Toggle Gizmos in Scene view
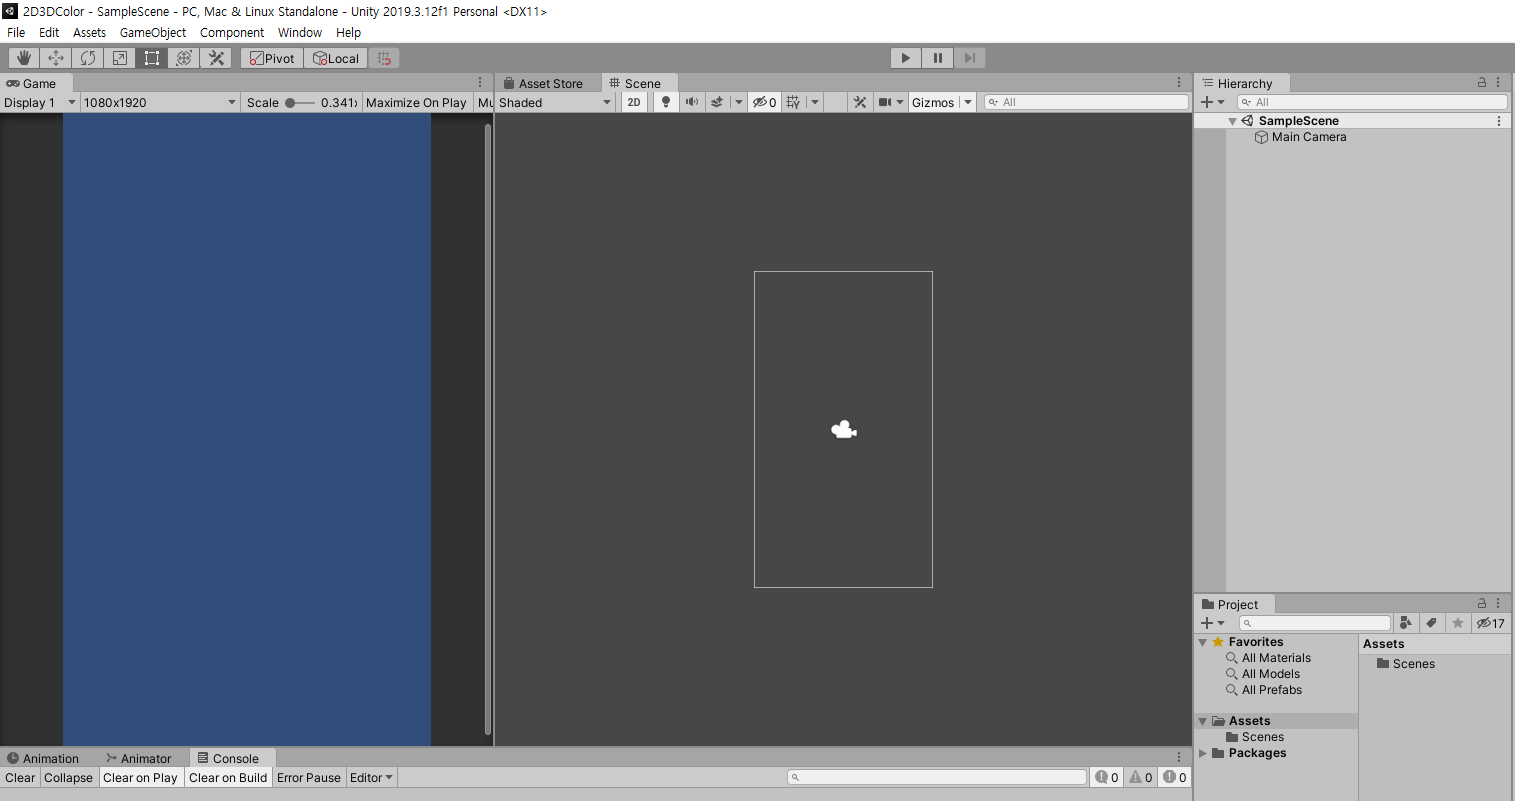1515x801 pixels. 933,102
